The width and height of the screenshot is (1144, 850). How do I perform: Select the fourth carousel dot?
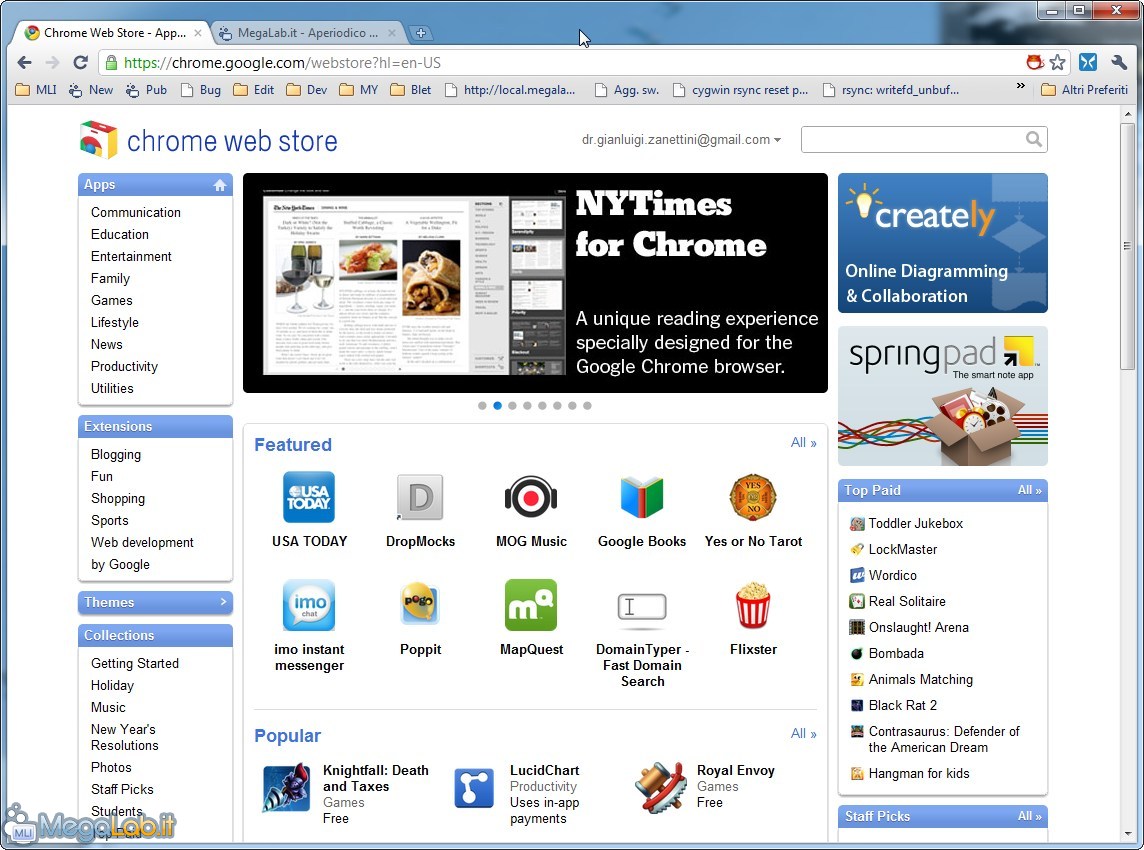click(527, 406)
